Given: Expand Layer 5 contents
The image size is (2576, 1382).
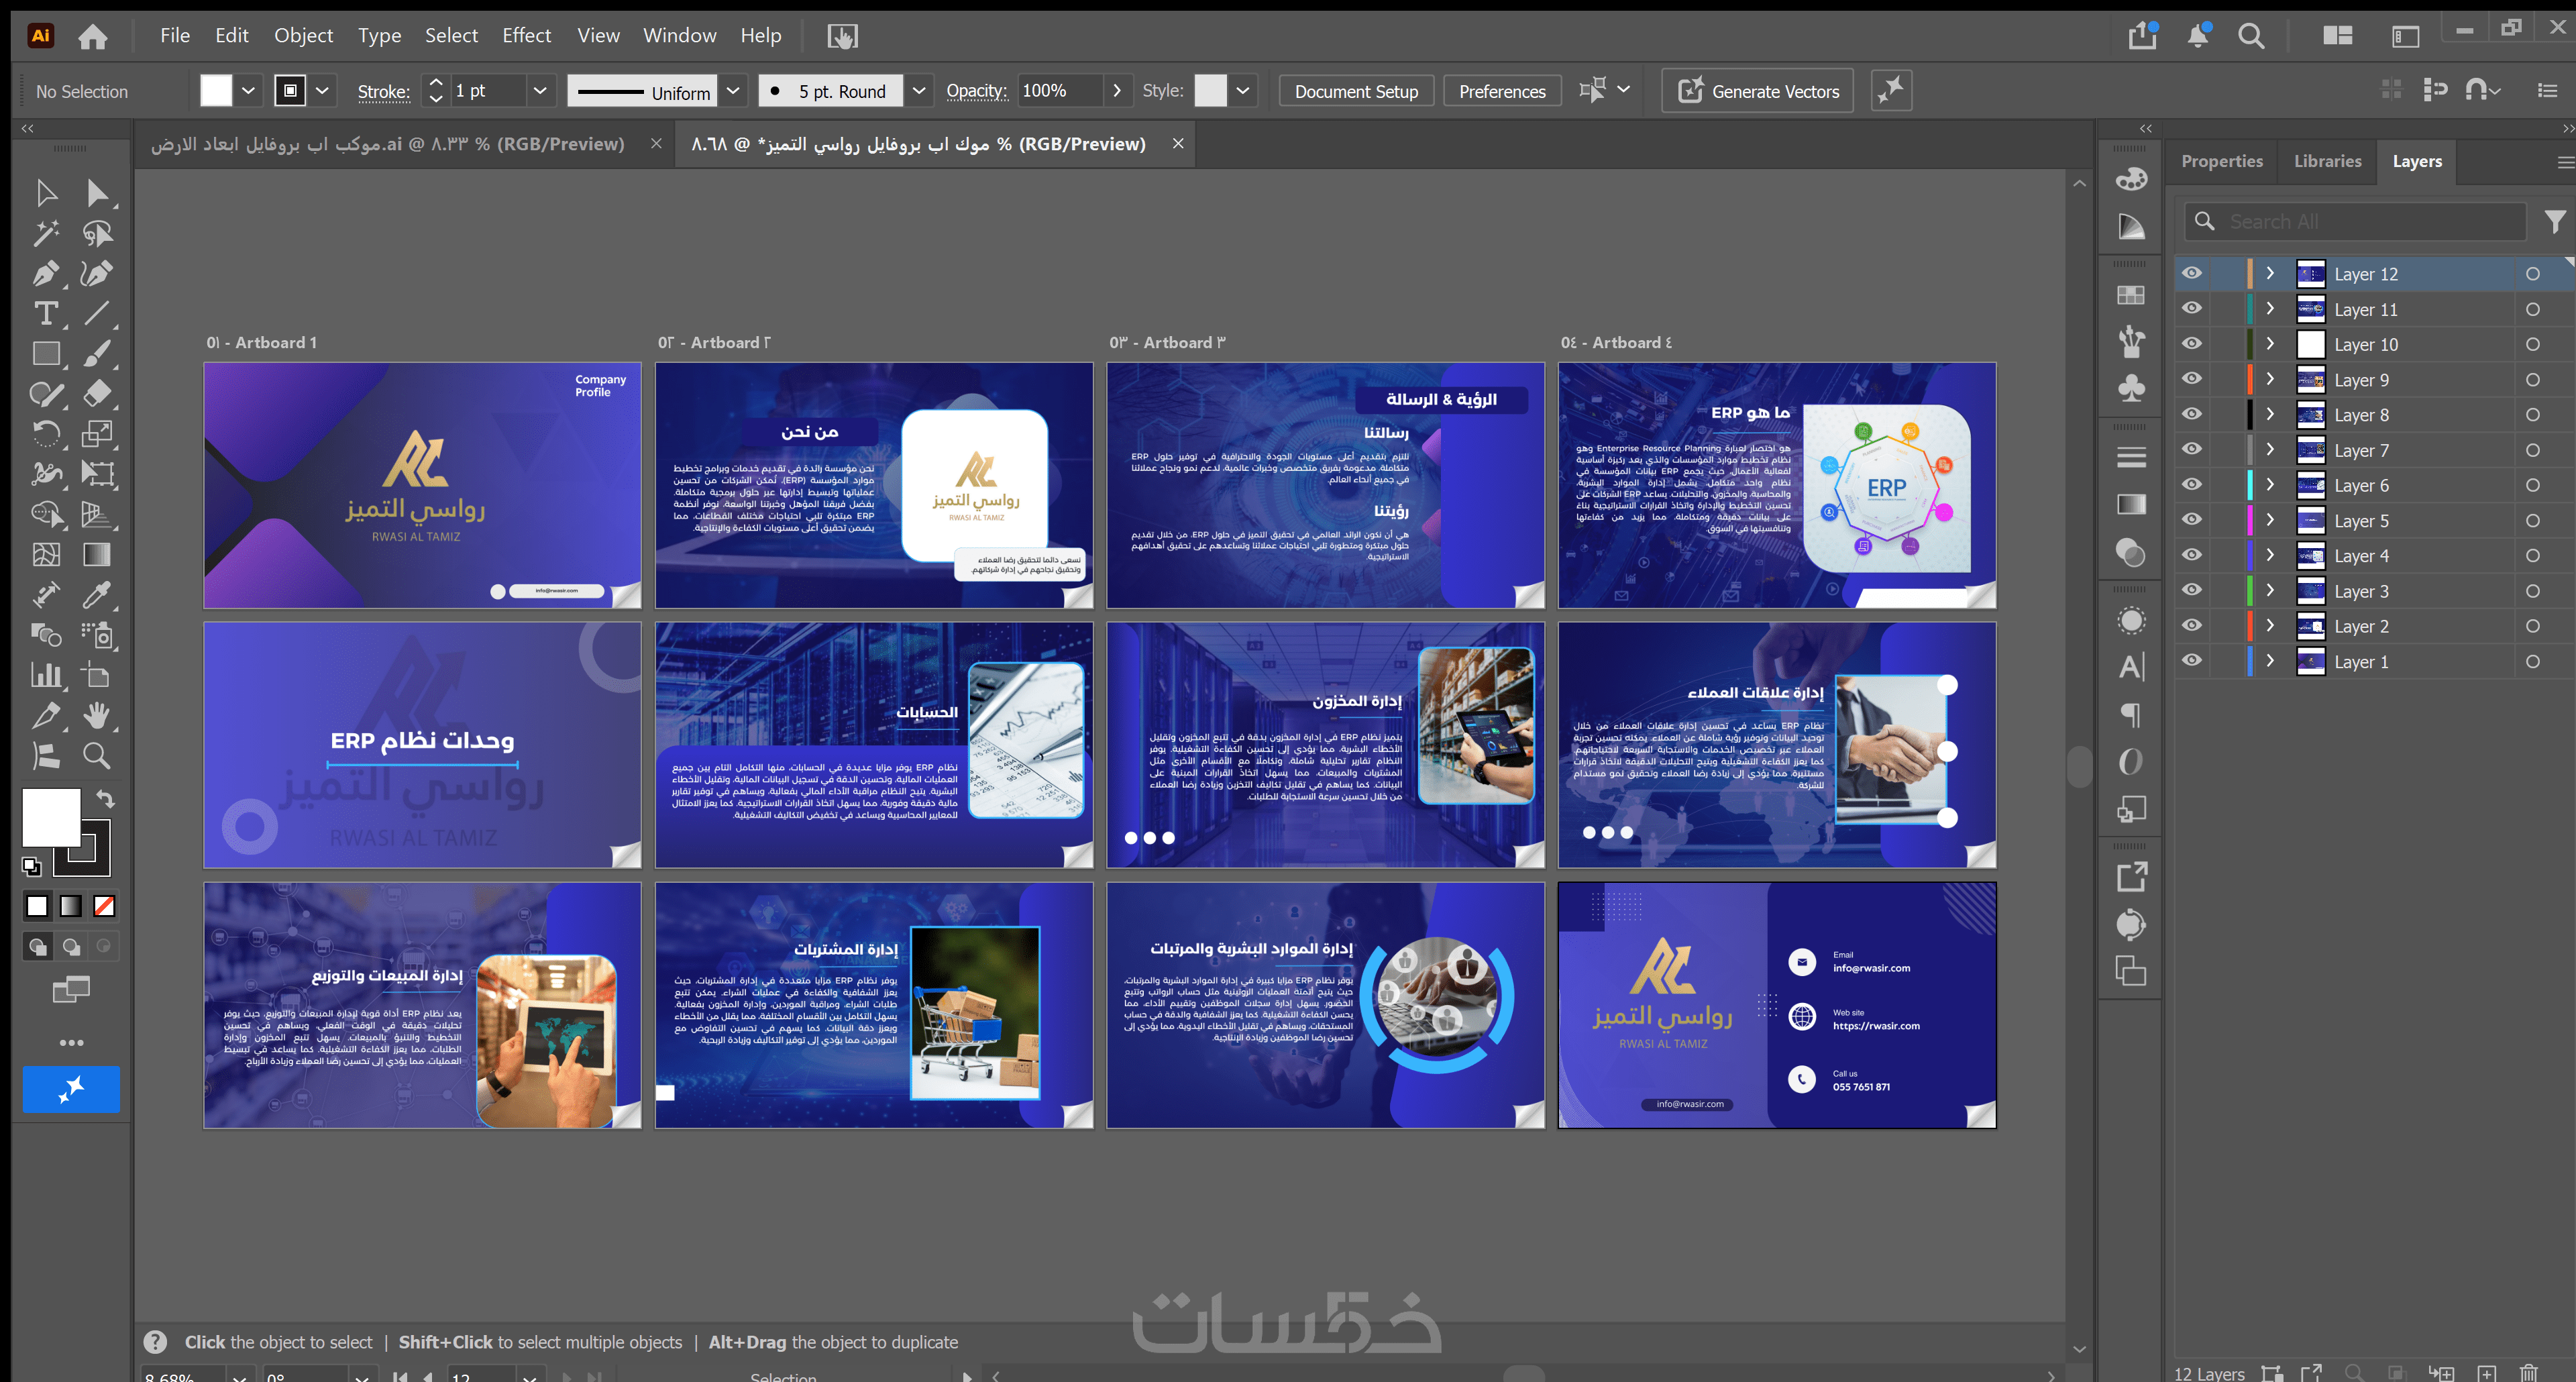Looking at the screenshot, I should (x=2270, y=520).
